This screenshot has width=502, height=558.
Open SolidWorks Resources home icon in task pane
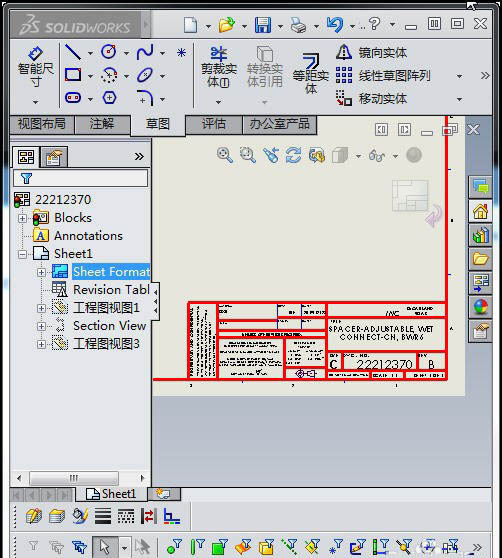click(480, 211)
